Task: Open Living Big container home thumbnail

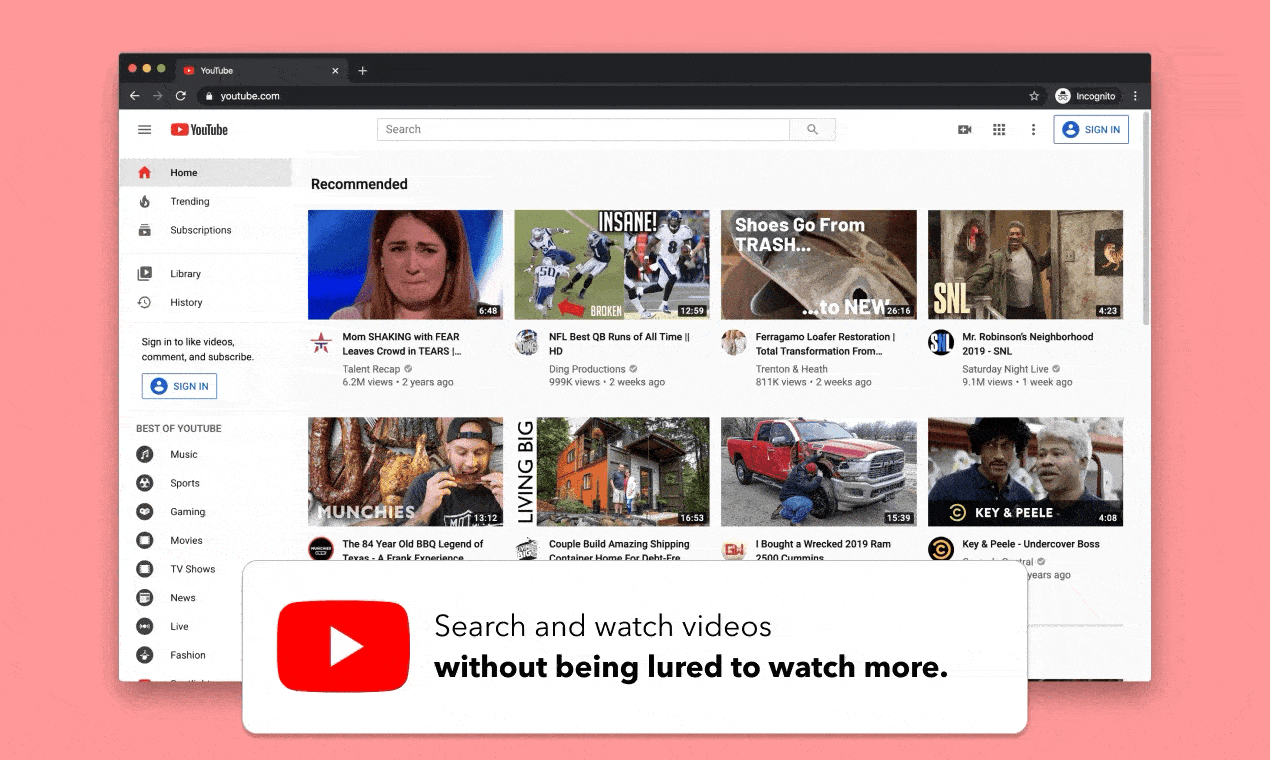Action: [612, 472]
